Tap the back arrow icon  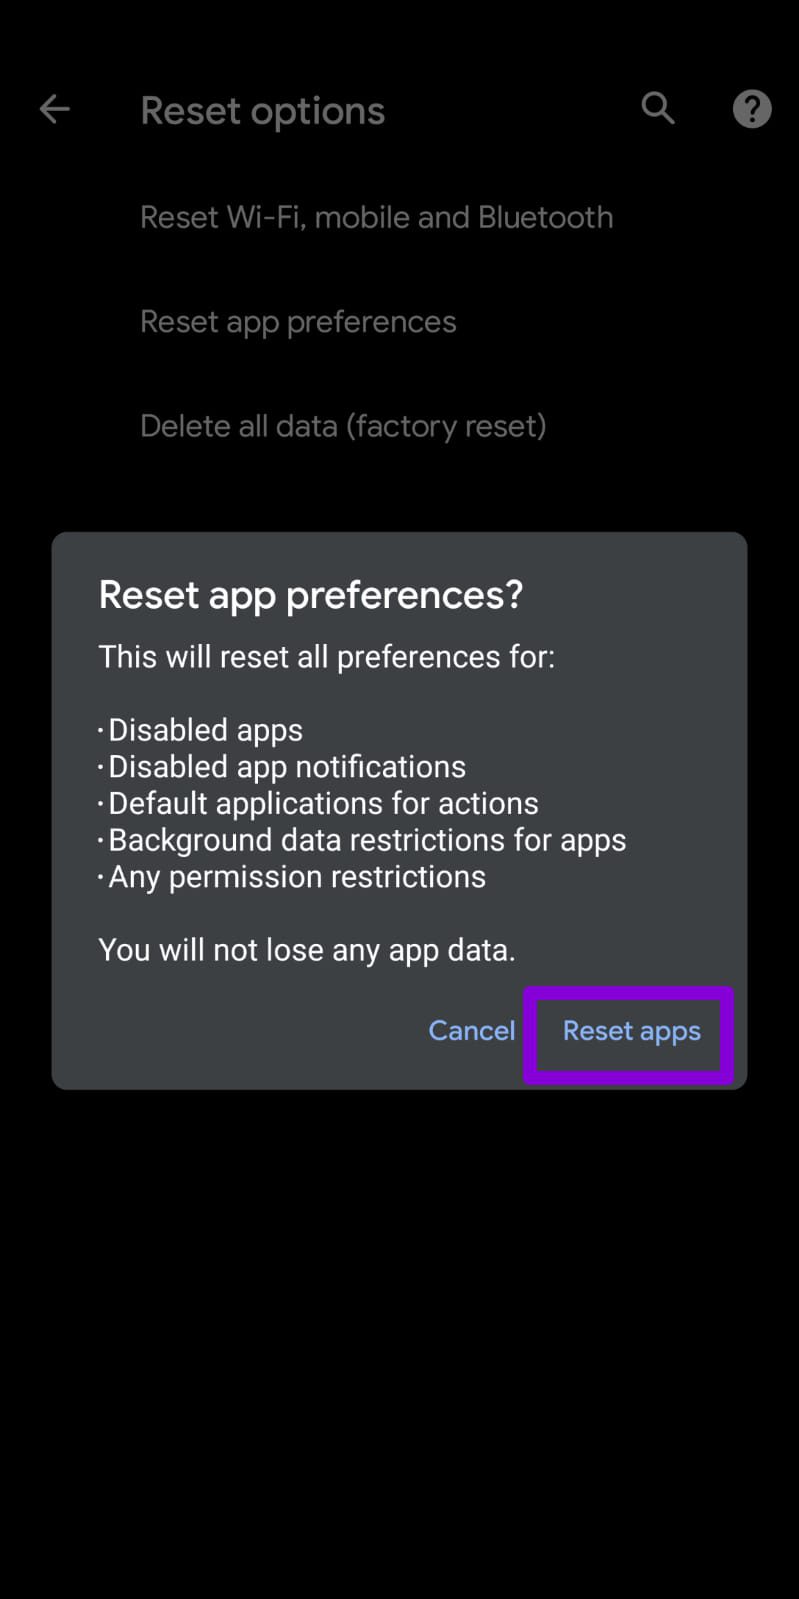[x=55, y=109]
